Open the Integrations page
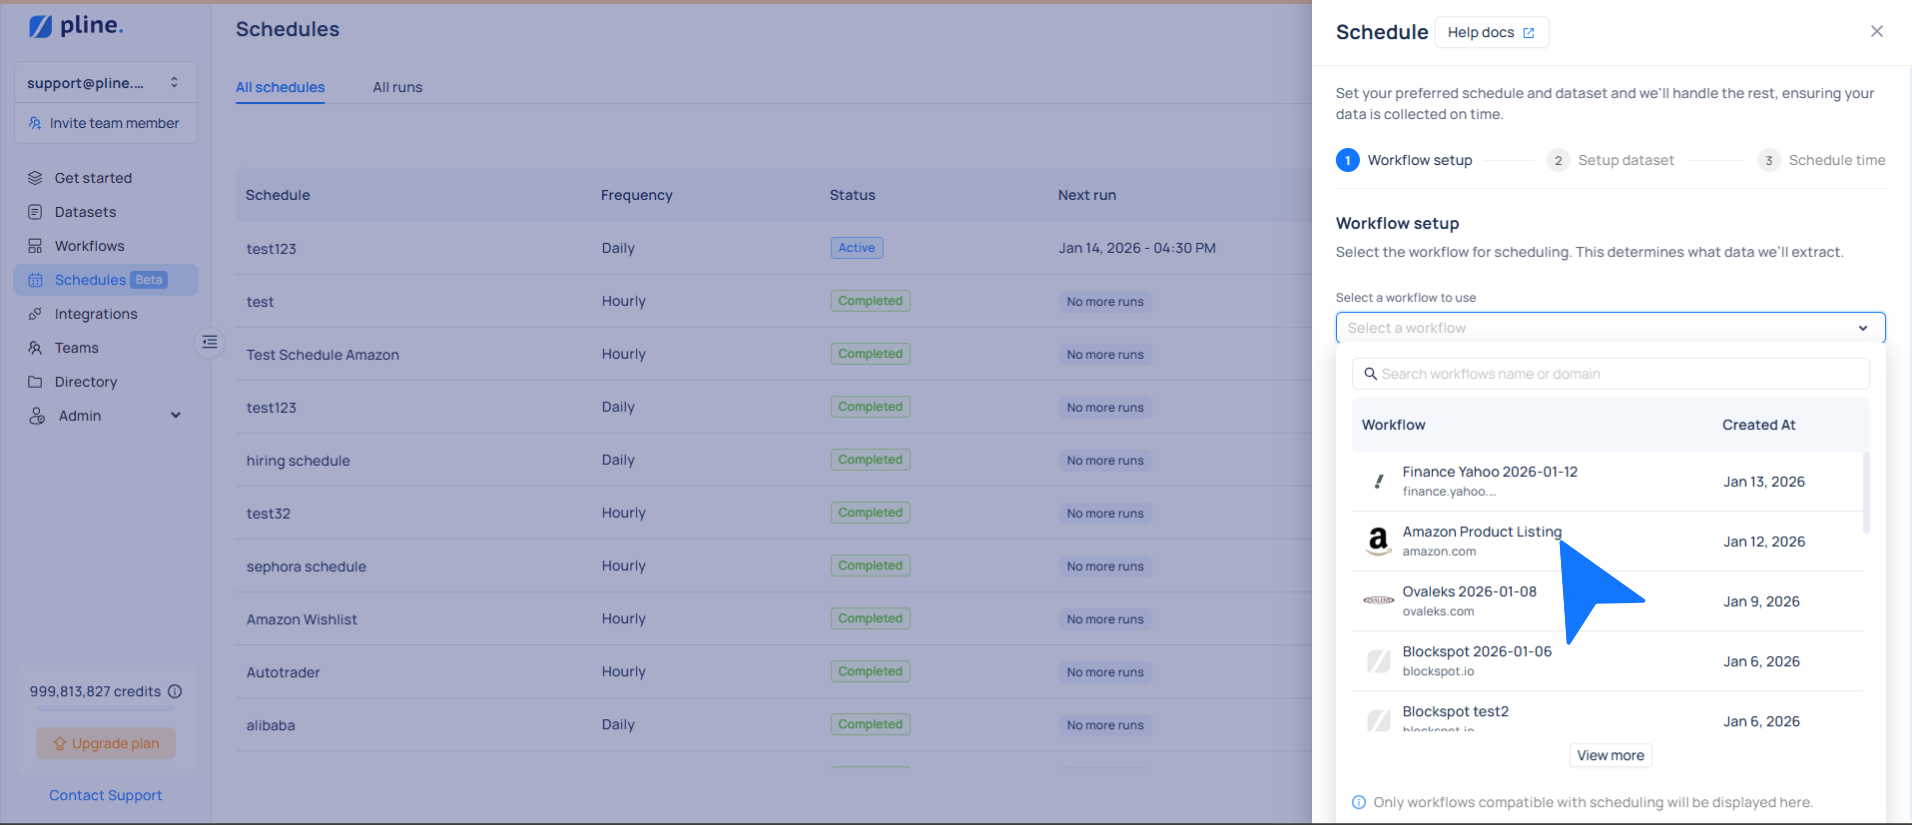Image resolution: width=1912 pixels, height=825 pixels. (96, 314)
